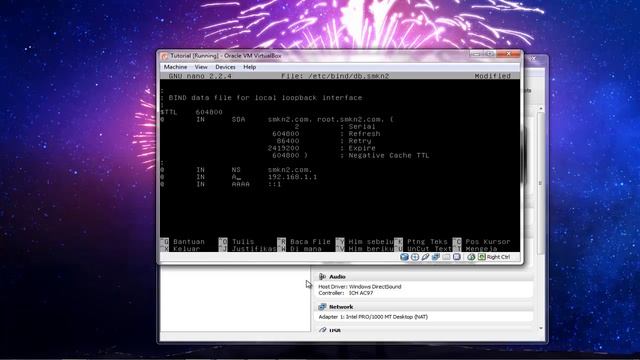Click the optical disc status icon
The width and height of the screenshot is (640, 360).
pyautogui.click(x=415, y=257)
